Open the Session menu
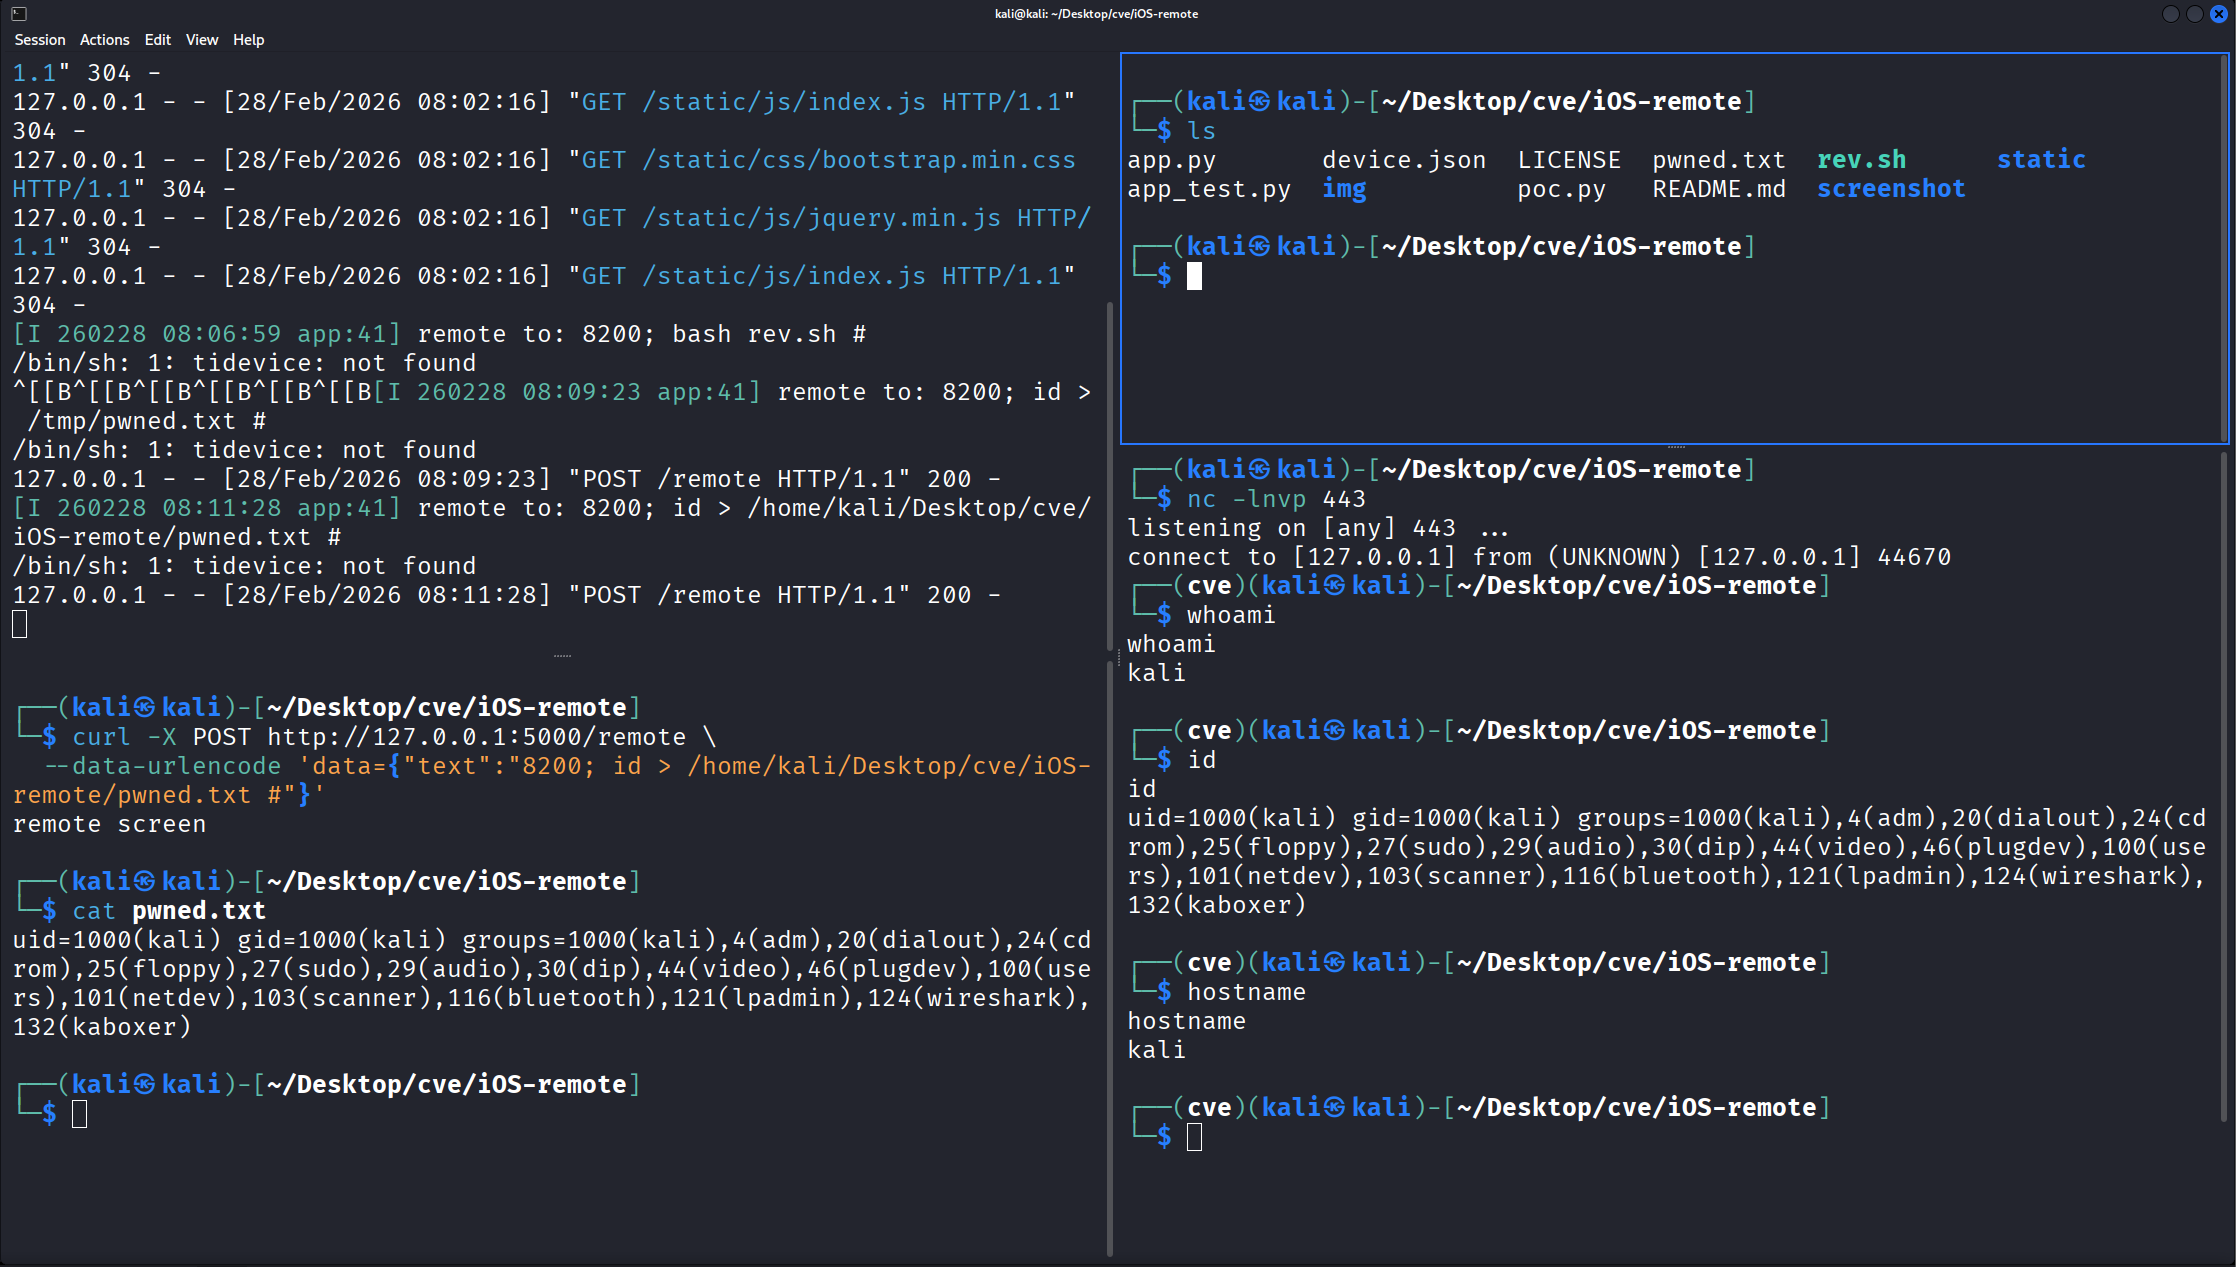The width and height of the screenshot is (2236, 1267). (x=39, y=40)
